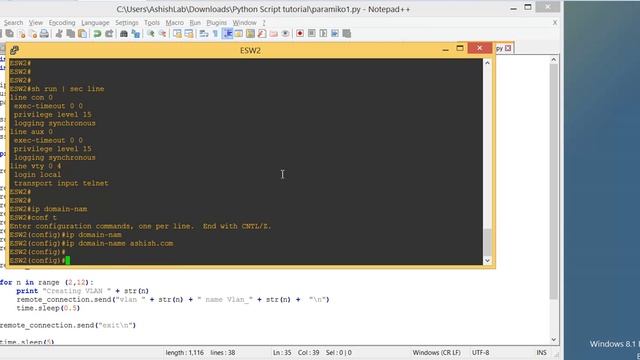Screen dimensions: 640x360
Task: Open the Macro menu
Action: pos(175,23)
